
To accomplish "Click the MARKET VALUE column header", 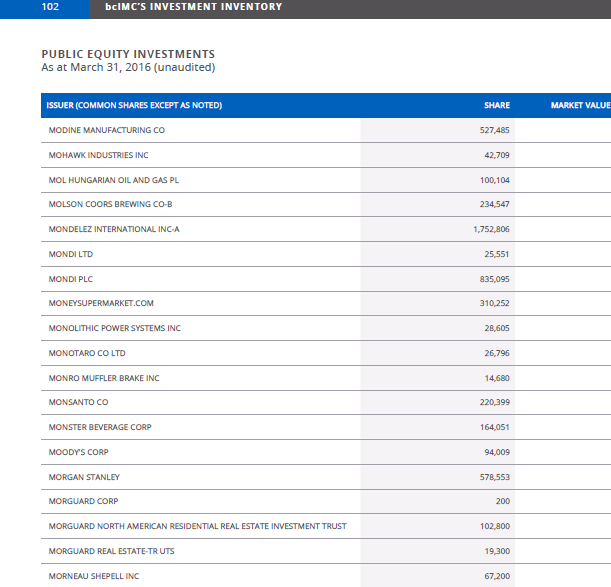I will [581, 105].
